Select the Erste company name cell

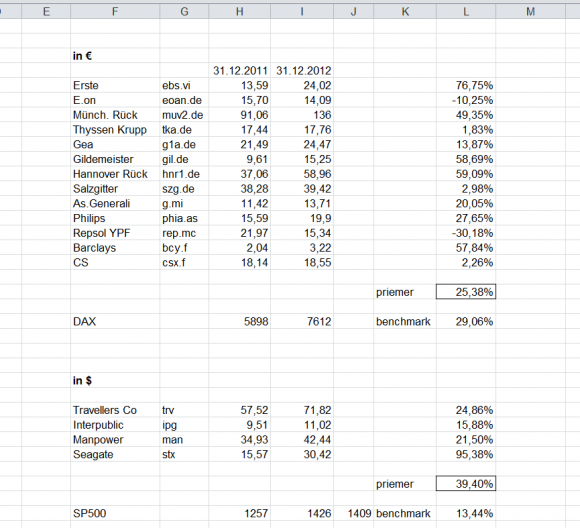115,85
